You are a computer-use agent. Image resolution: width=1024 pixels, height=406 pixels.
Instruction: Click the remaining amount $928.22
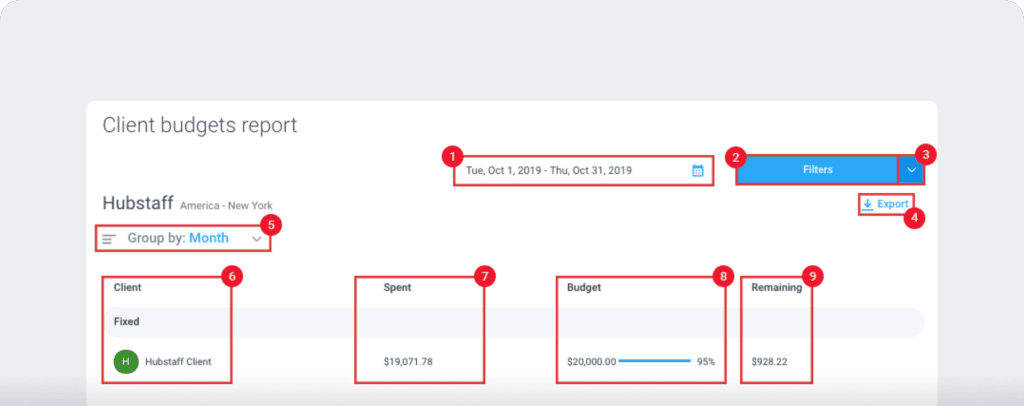pyautogui.click(x=769, y=361)
